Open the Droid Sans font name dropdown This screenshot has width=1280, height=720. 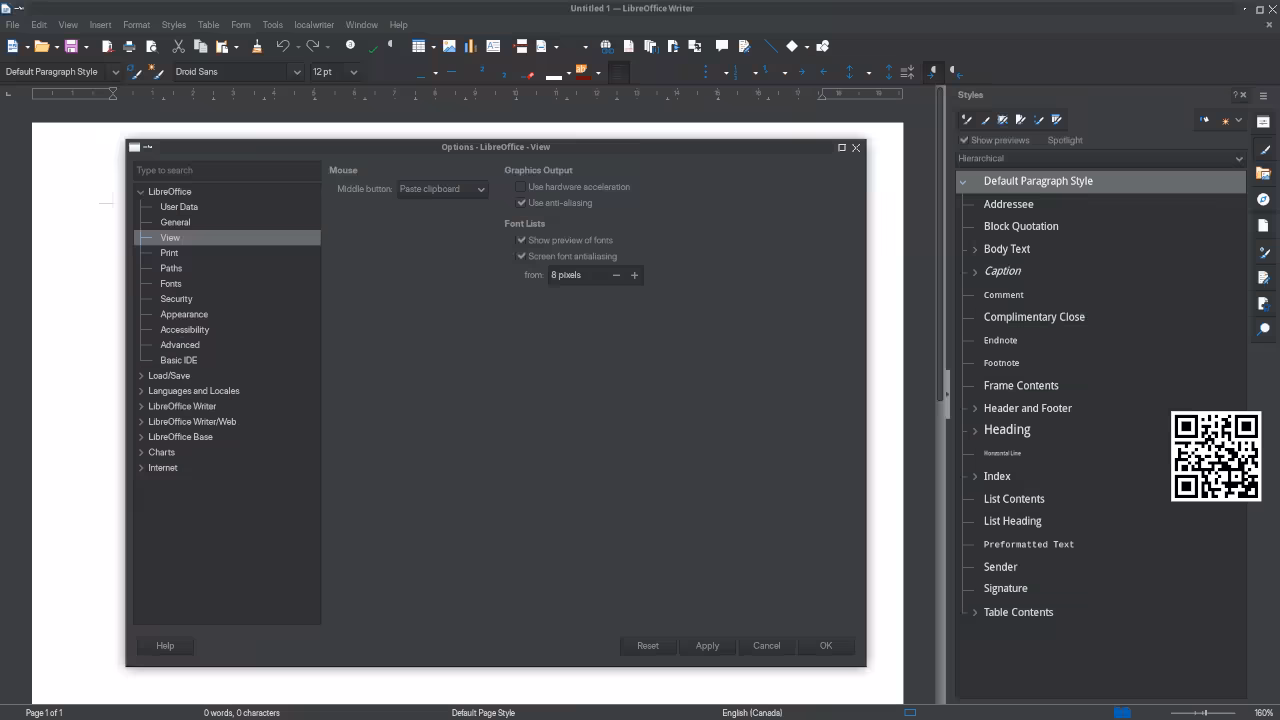[297, 72]
